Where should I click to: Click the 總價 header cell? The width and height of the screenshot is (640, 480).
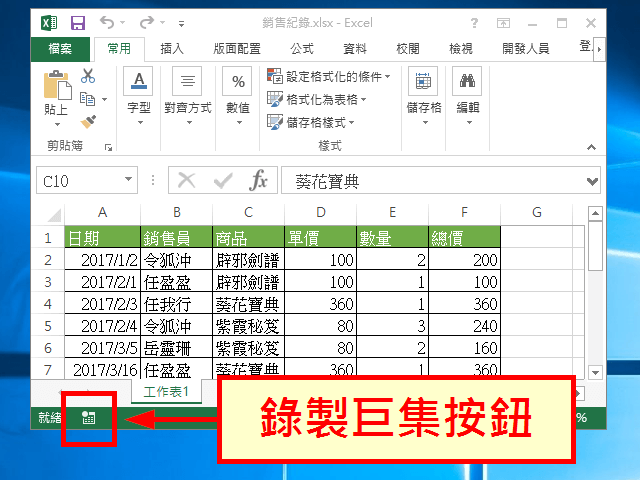[x=464, y=238]
